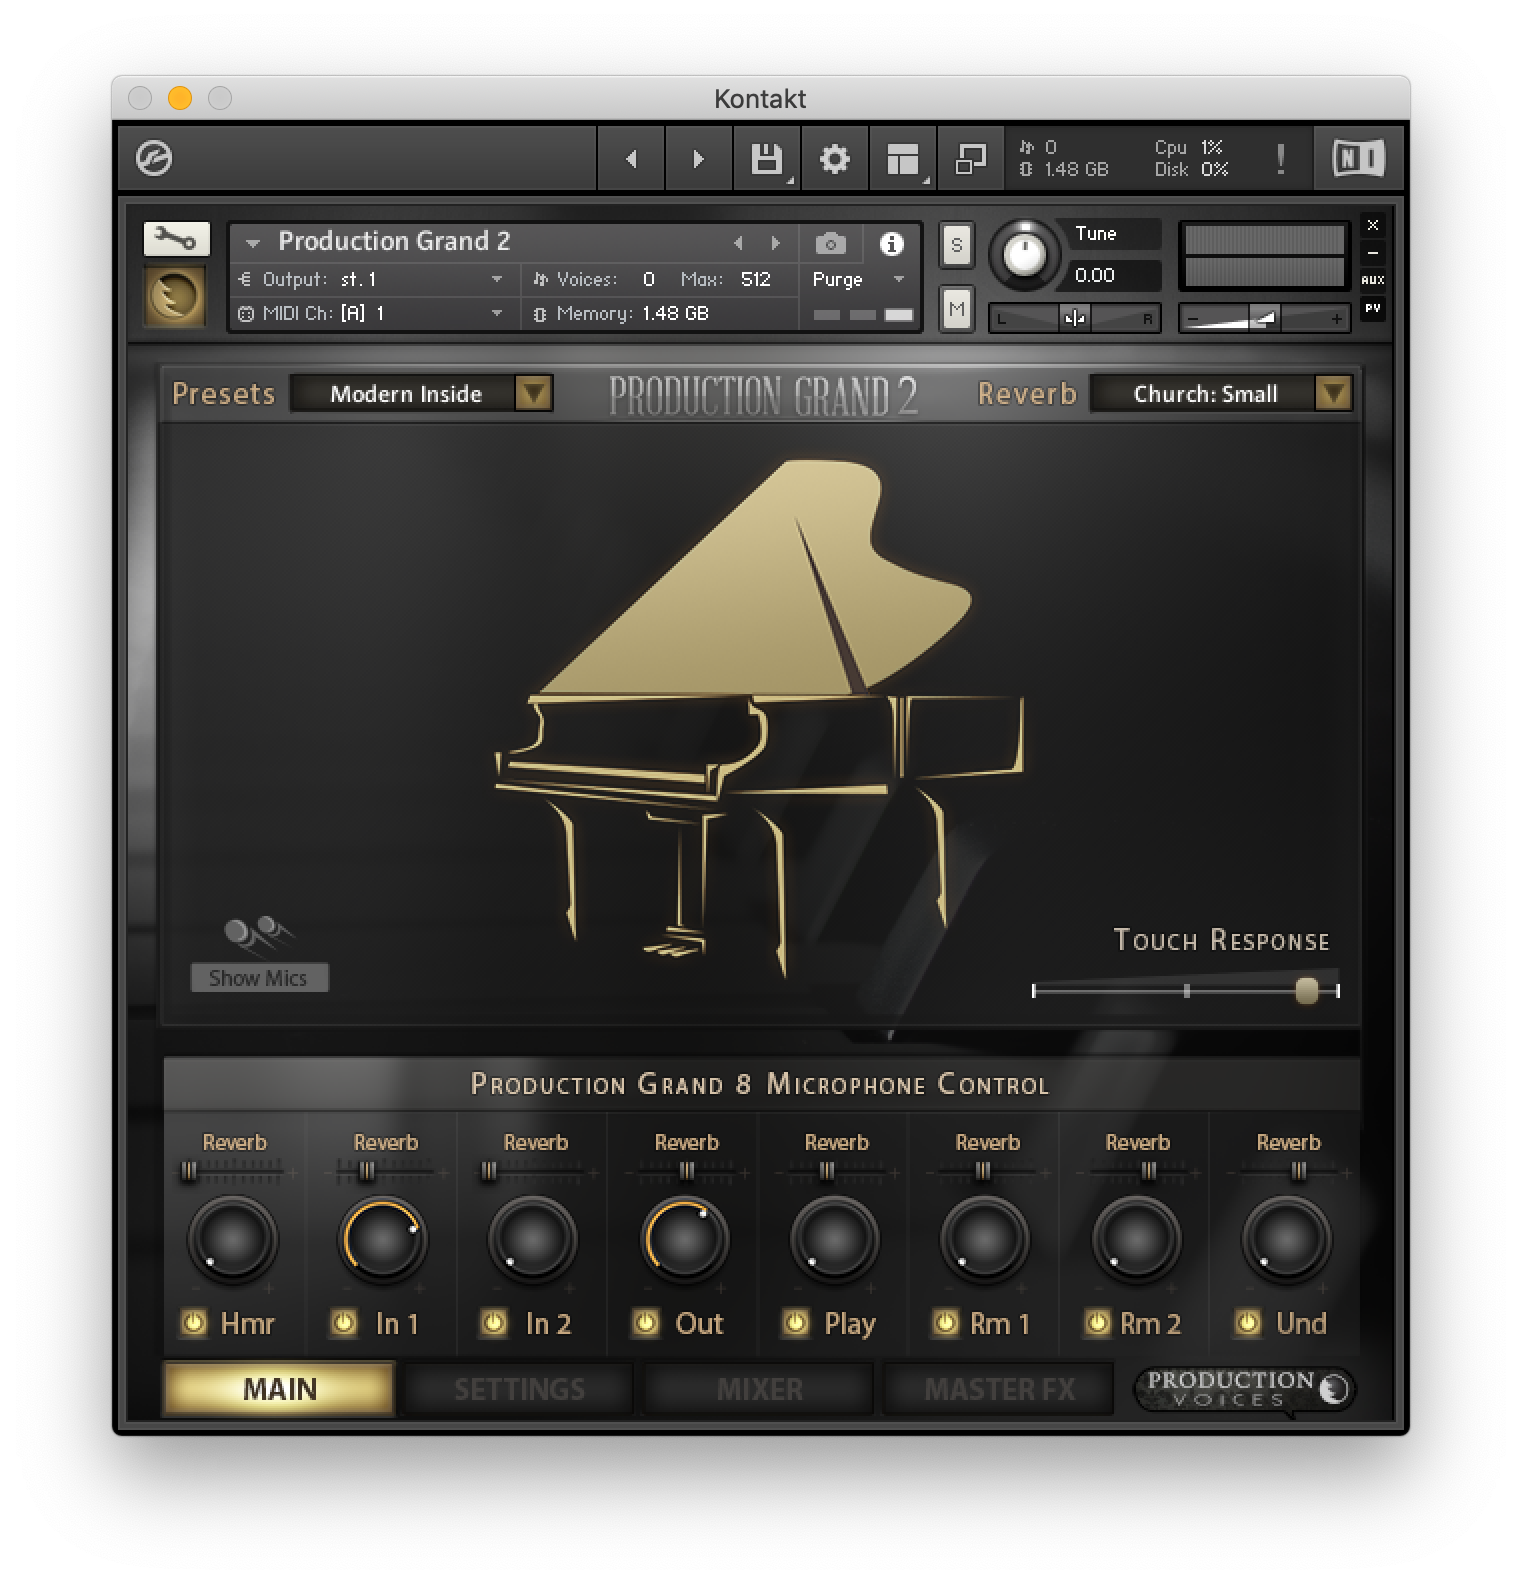Open the save floppy disk menu

tap(767, 158)
